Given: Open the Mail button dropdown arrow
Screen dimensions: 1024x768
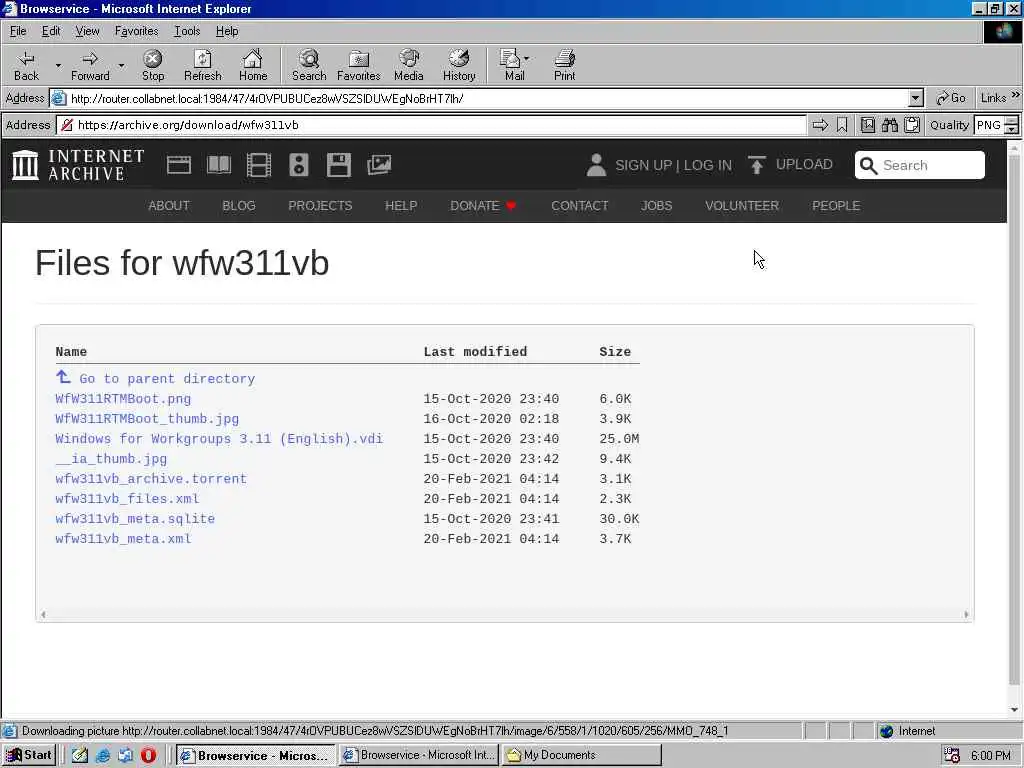Looking at the screenshot, I should coord(526,59).
